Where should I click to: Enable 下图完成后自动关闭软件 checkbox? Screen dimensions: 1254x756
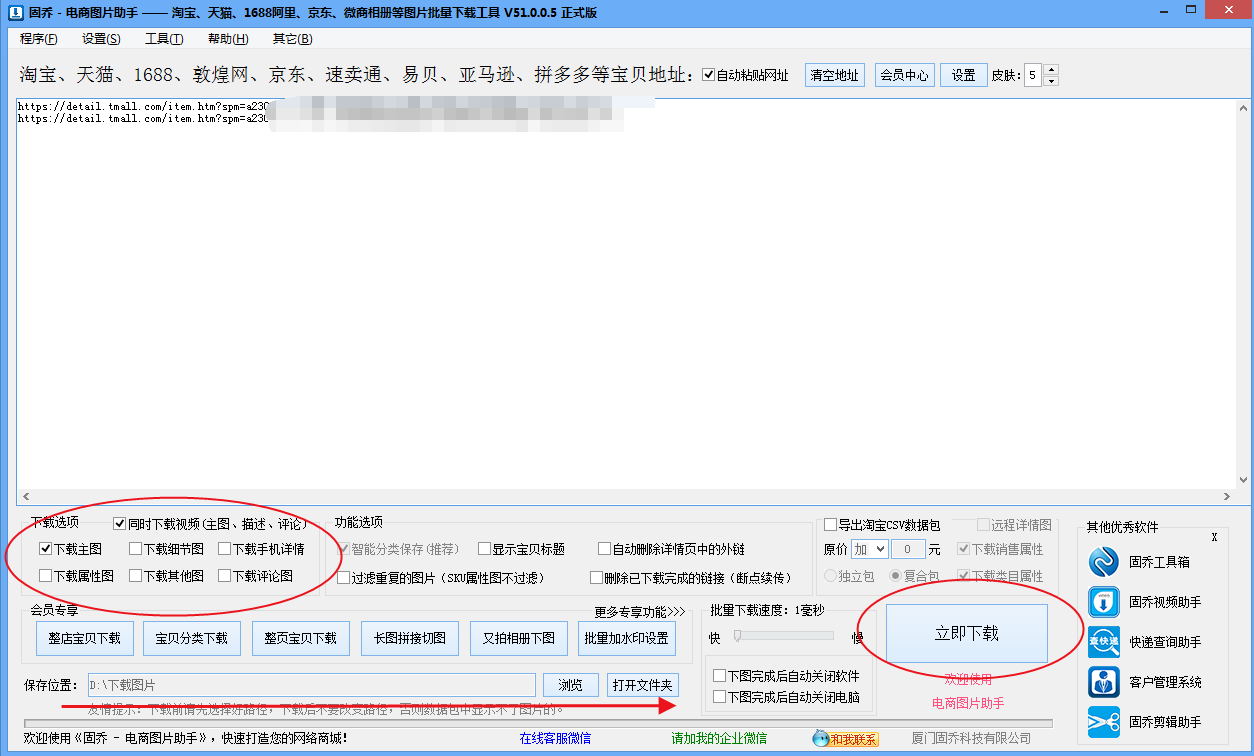719,677
